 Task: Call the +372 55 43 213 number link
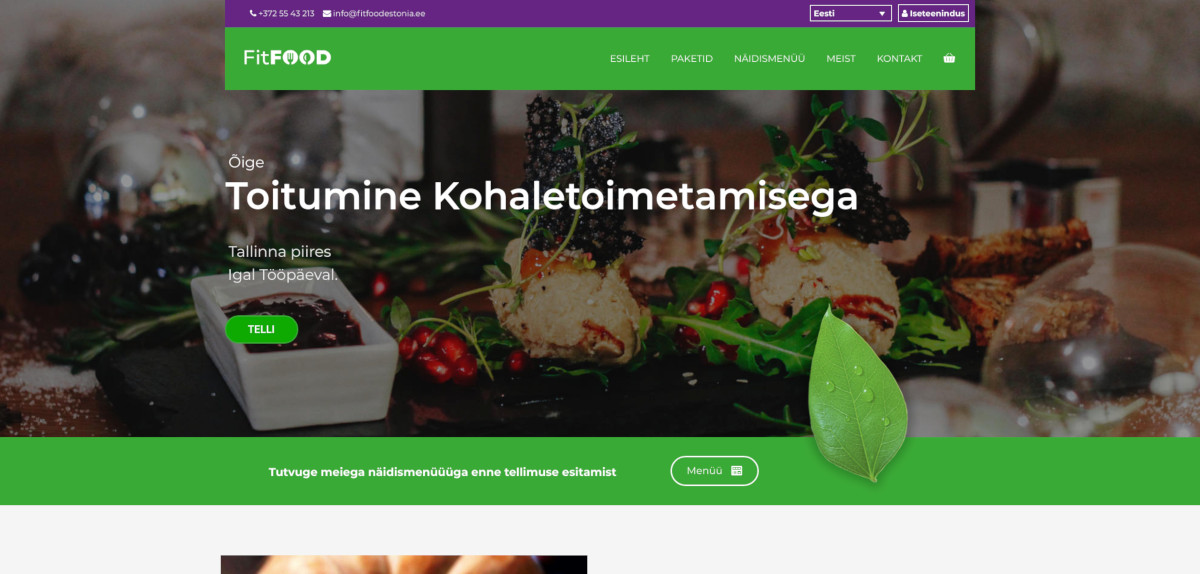(282, 14)
